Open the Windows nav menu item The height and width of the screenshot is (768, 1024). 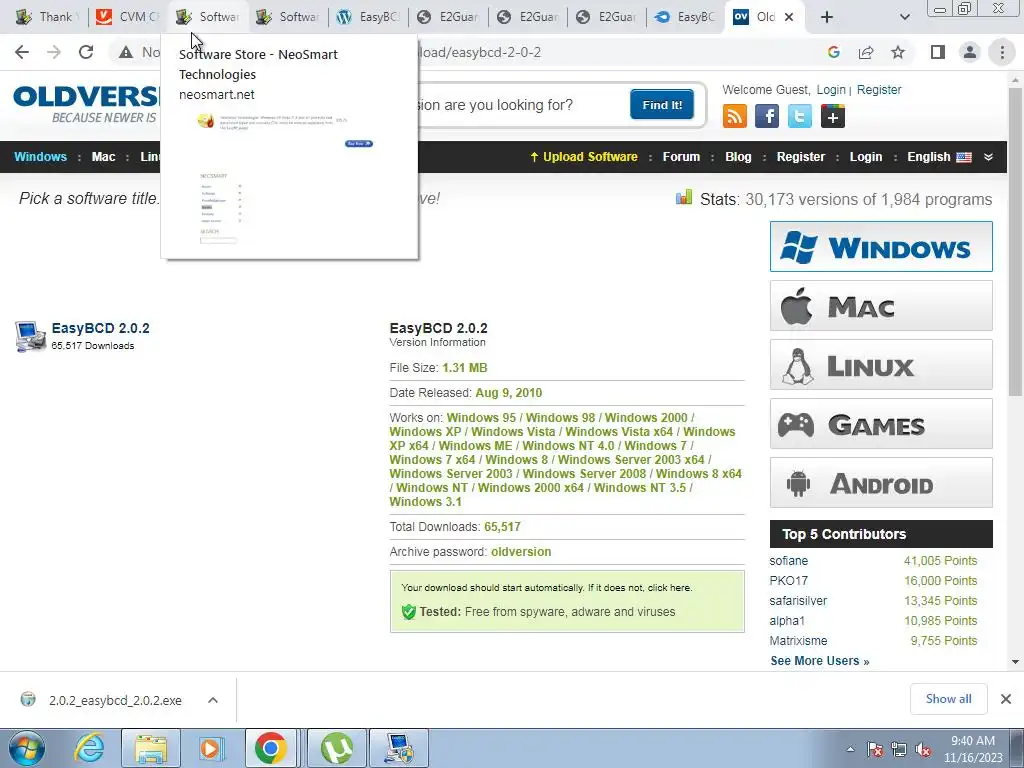tap(40, 157)
